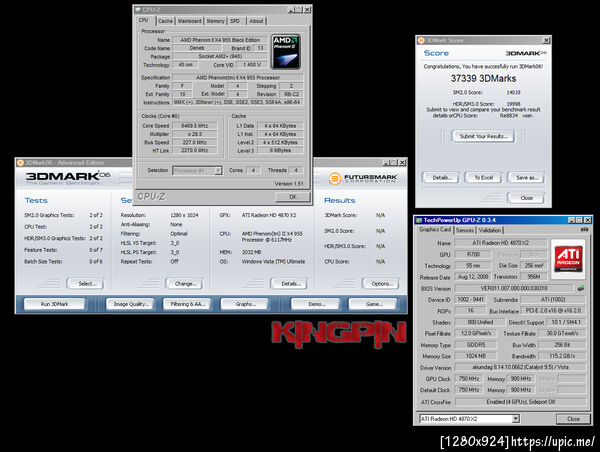Open the CPU-Z processor Selection dropdown
Screen dimensions: 600x452
[197, 171]
